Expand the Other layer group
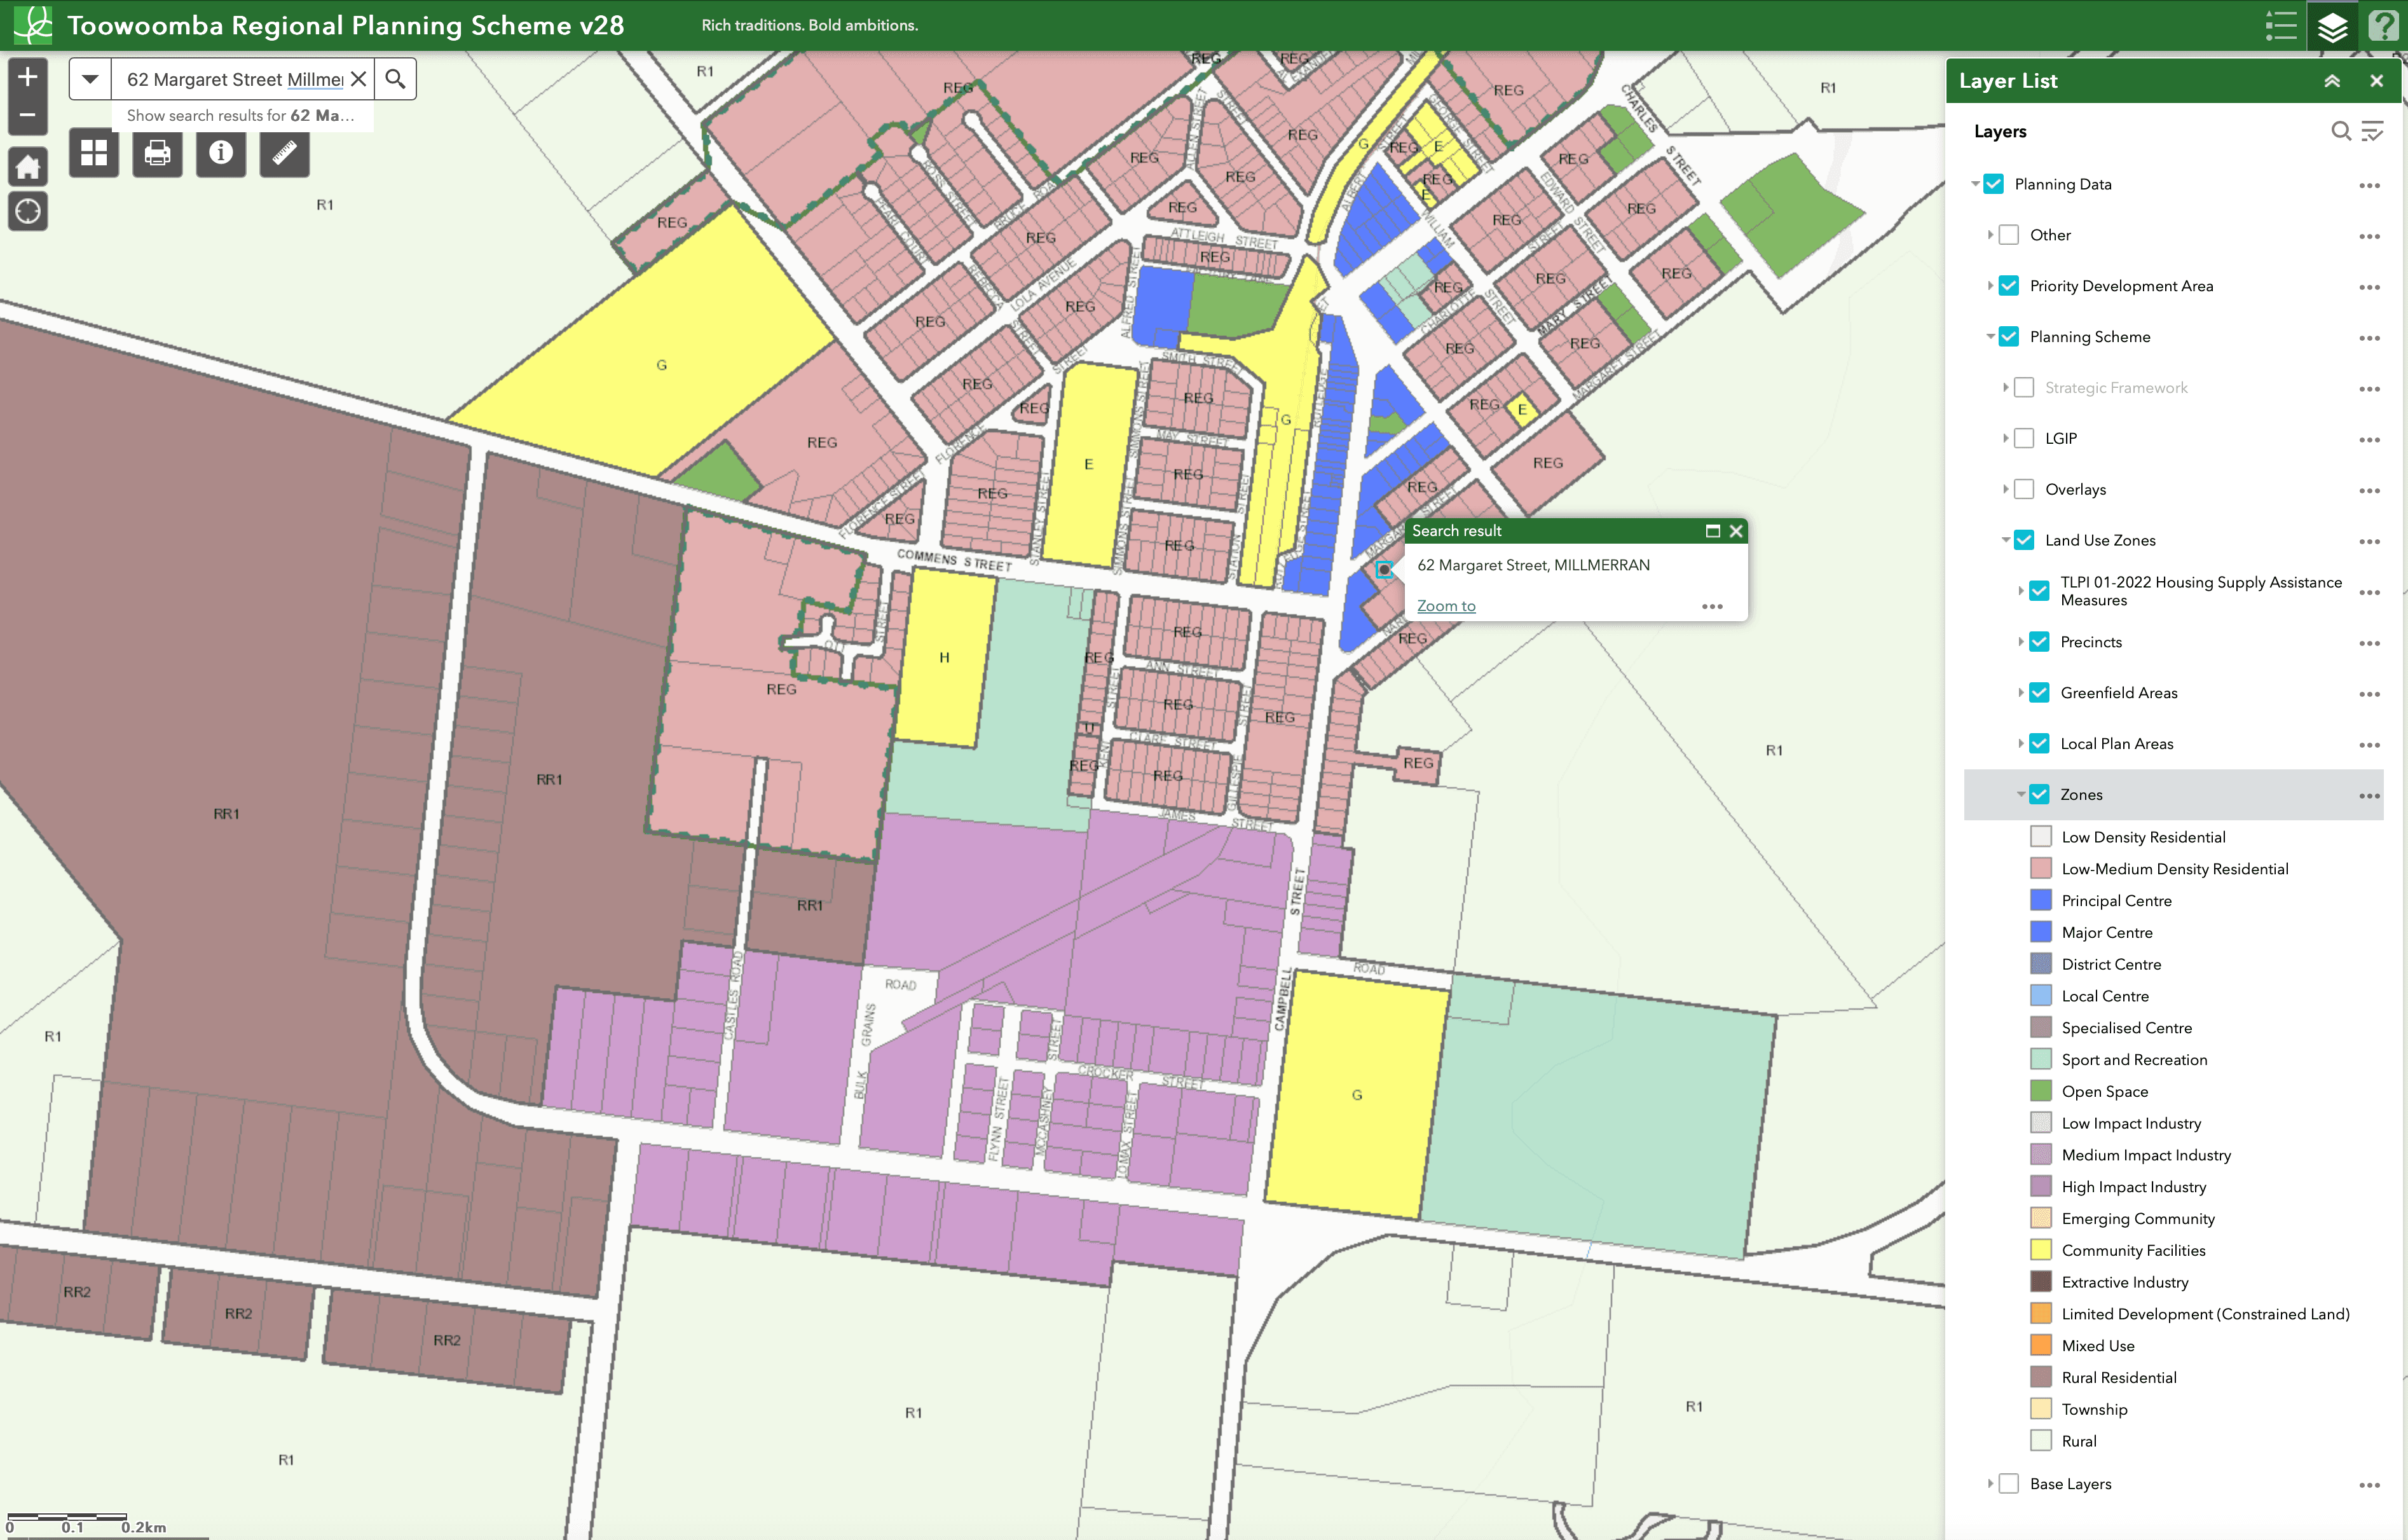 pyautogui.click(x=1991, y=235)
